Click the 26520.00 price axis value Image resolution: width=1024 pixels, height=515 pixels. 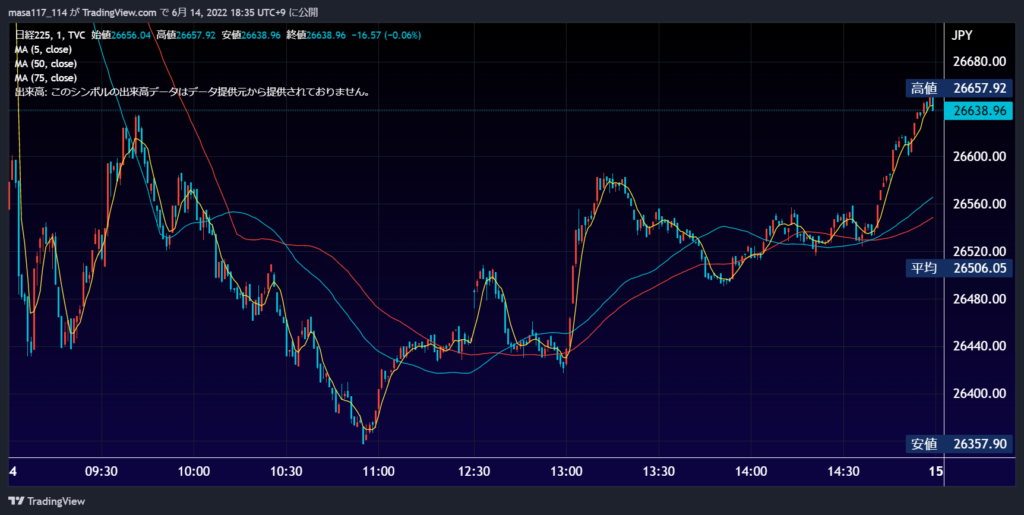click(979, 251)
